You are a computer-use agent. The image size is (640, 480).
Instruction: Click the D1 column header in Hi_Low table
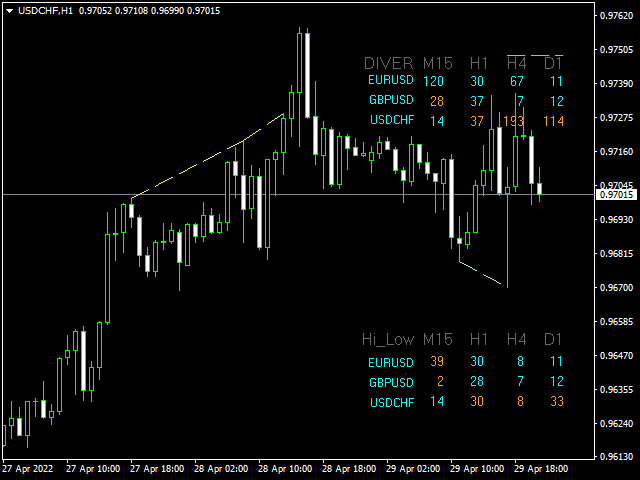[x=553, y=339]
